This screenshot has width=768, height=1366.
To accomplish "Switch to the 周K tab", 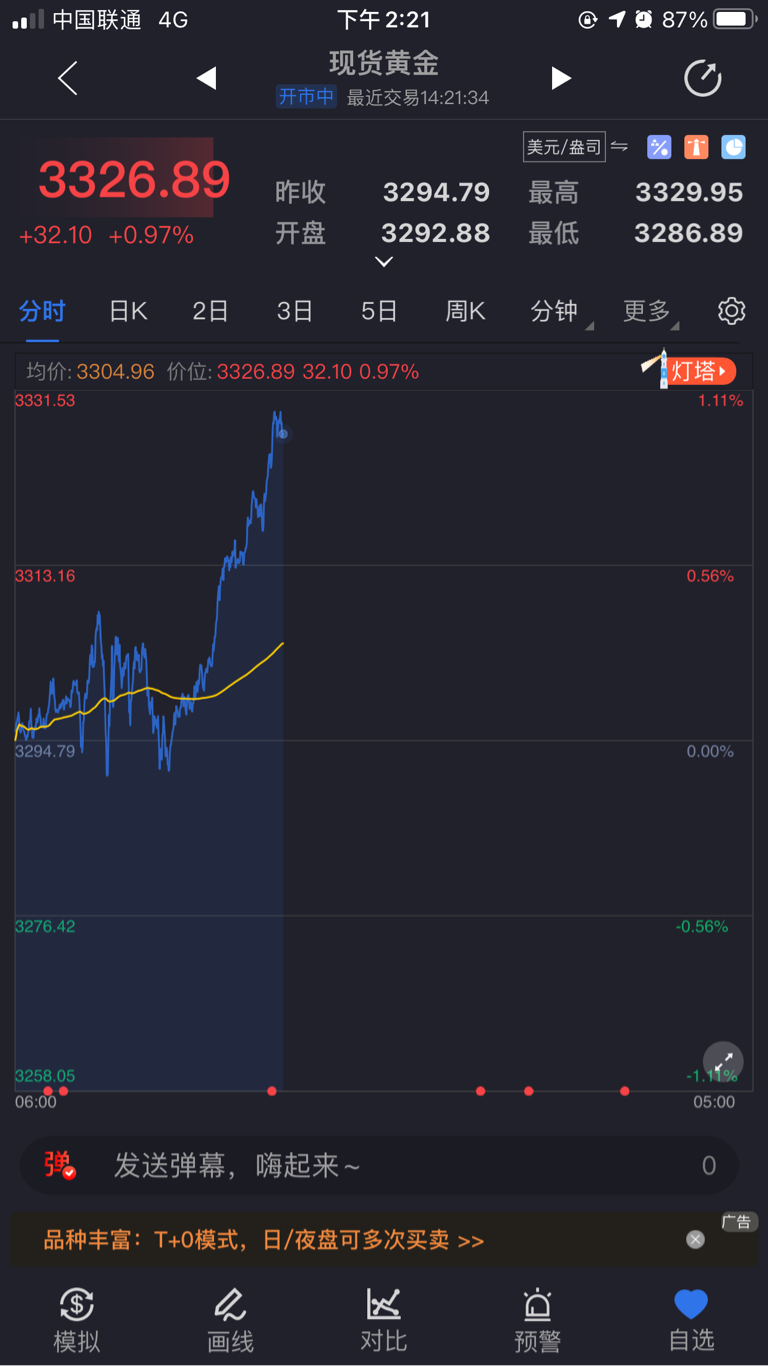I will 465,311.
